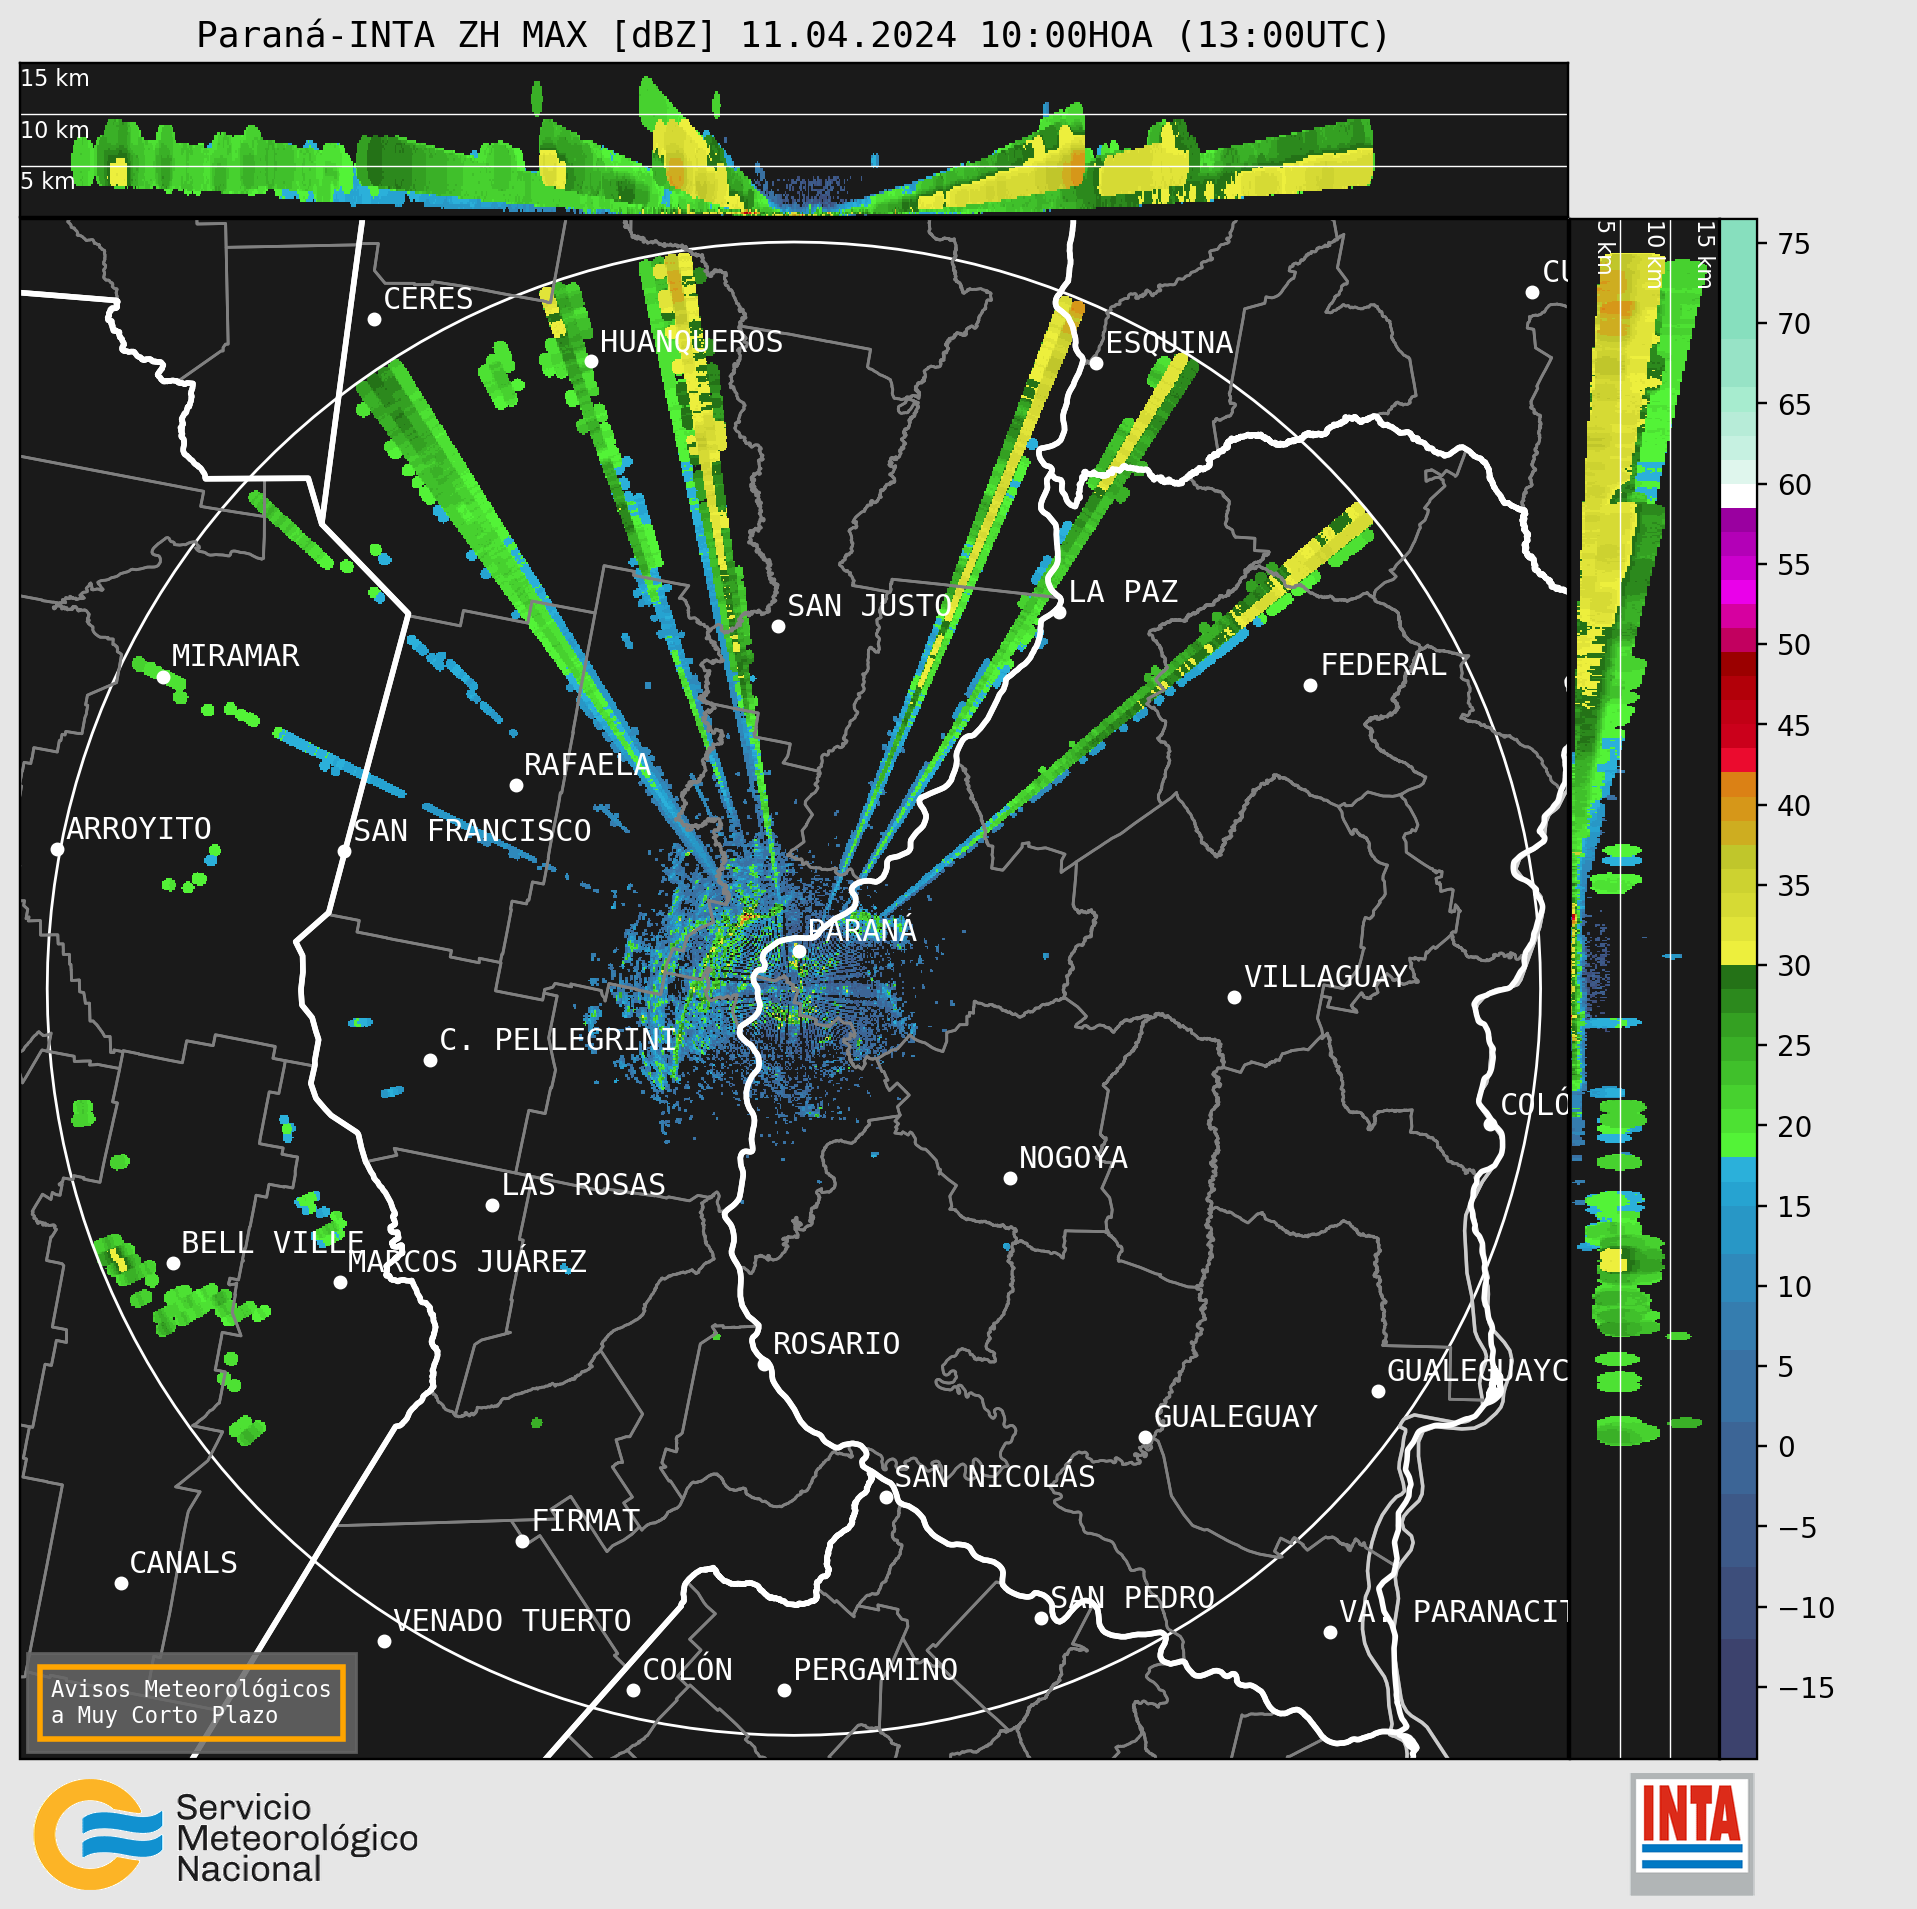Image resolution: width=1917 pixels, height=1909 pixels.
Task: Click the LAS ROSAS city label
Action: pyautogui.click(x=583, y=1185)
